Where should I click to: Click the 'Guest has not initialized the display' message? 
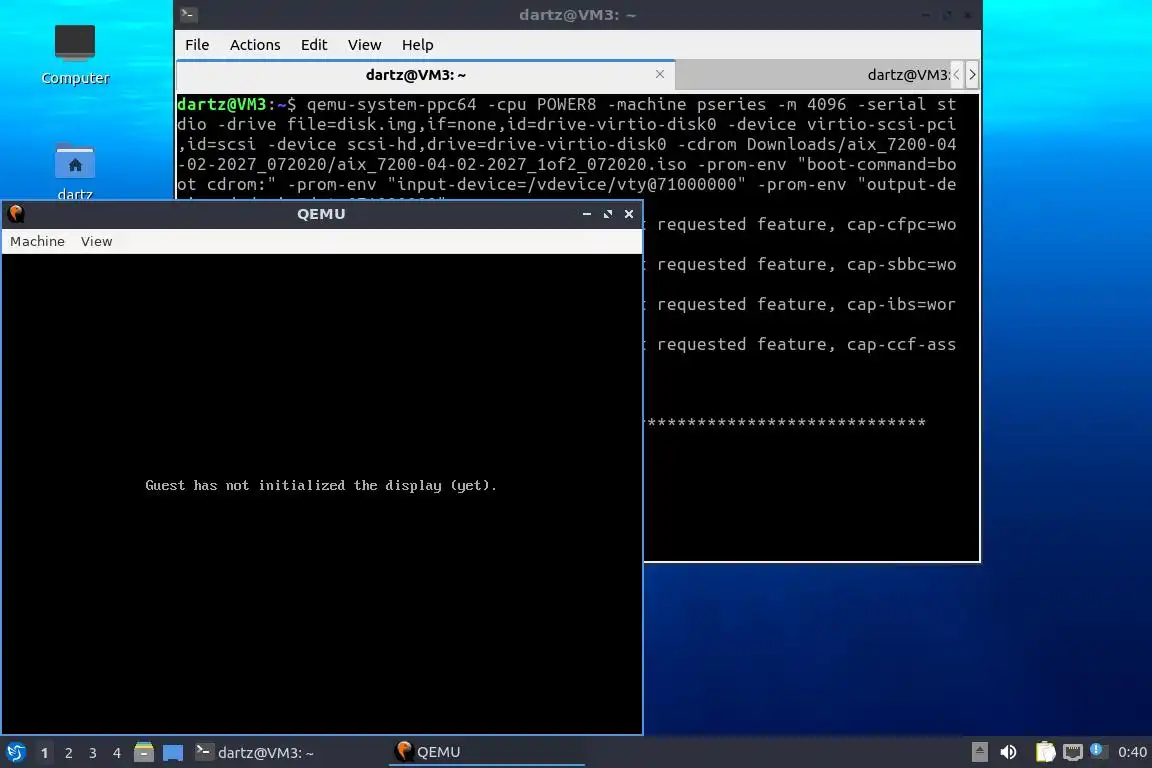click(x=321, y=485)
